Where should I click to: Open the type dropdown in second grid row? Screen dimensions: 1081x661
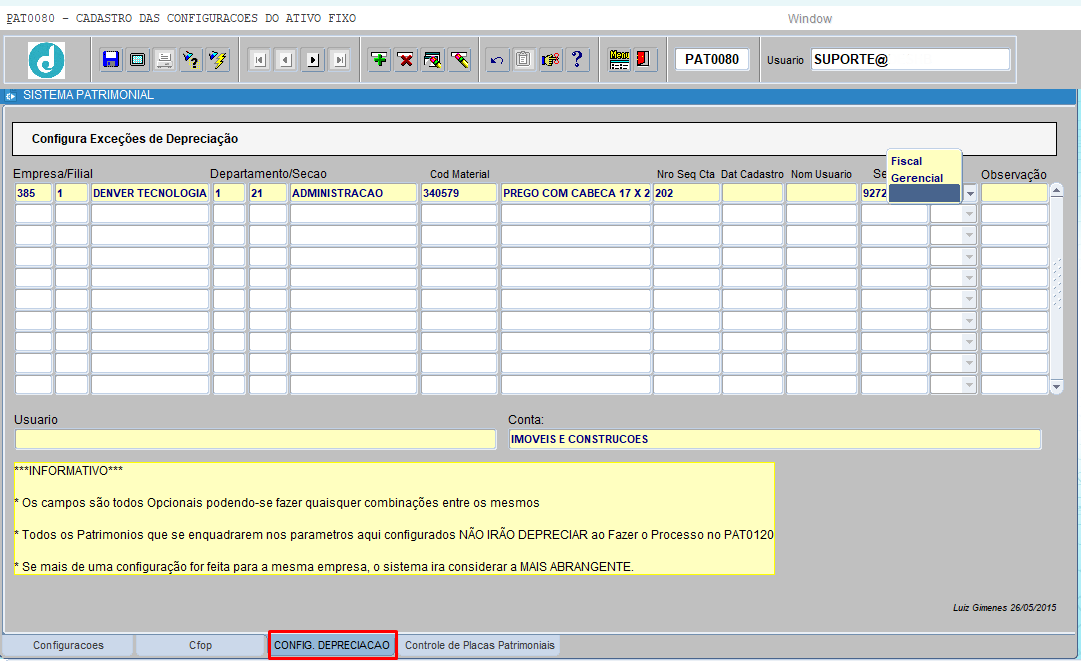coord(969,214)
